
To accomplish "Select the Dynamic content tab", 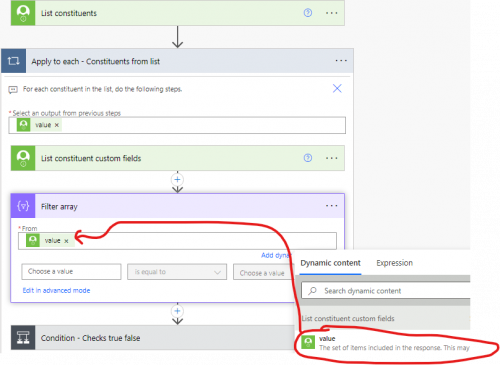I will pos(330,263).
